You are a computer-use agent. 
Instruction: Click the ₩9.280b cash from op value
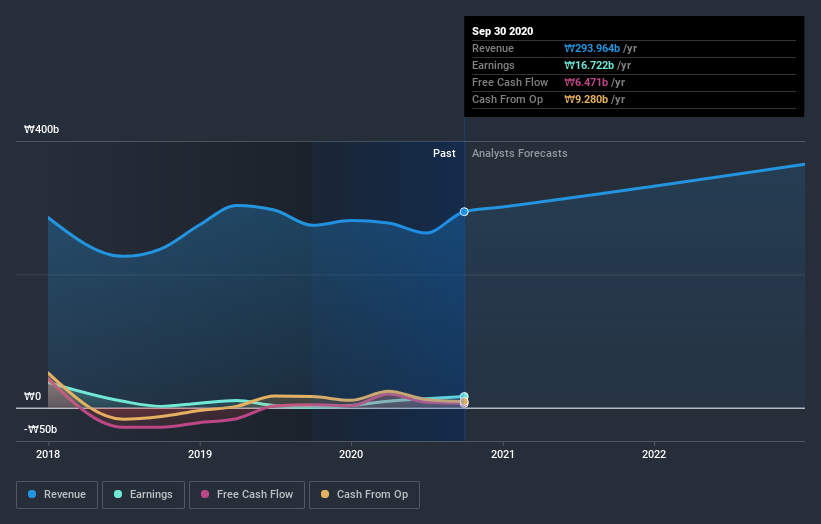coord(586,99)
